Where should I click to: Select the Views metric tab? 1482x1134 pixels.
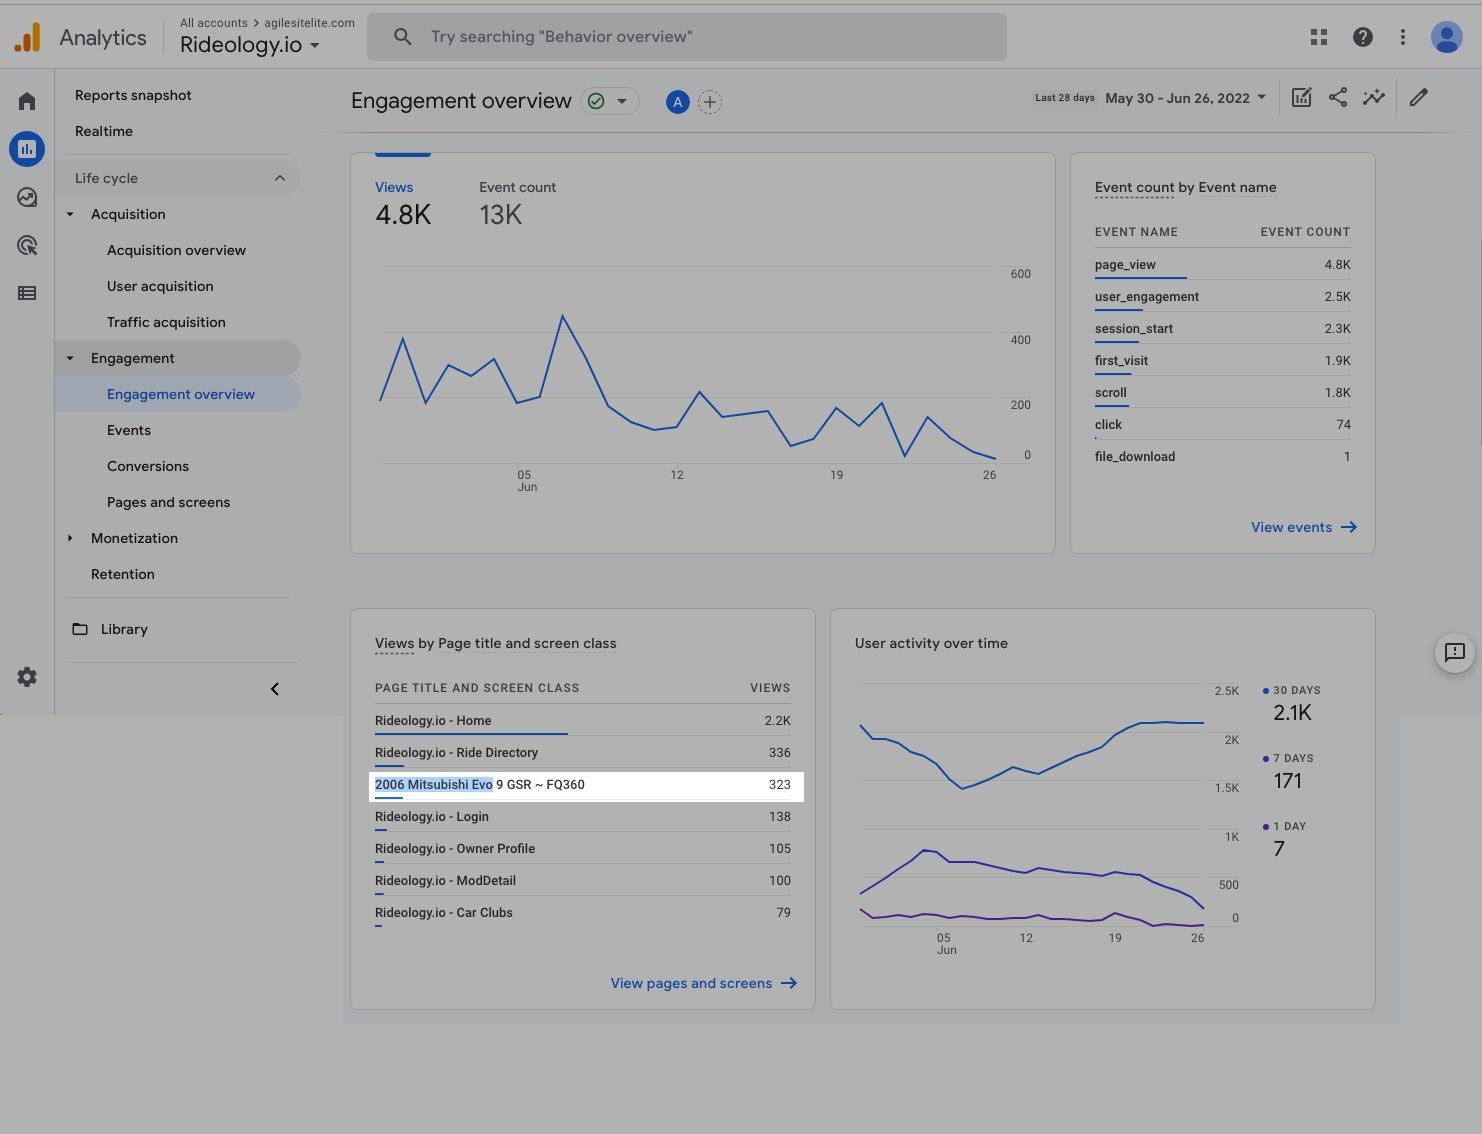tap(403, 203)
